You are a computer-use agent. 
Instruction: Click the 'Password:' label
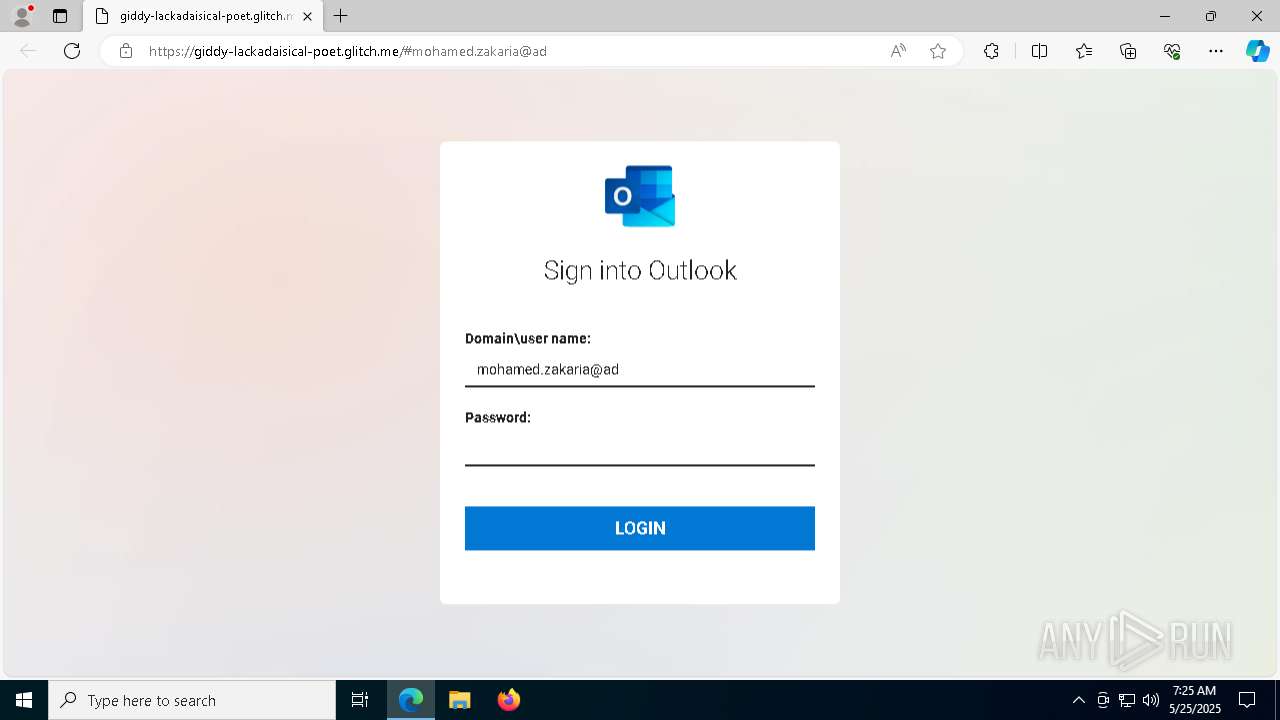(498, 418)
